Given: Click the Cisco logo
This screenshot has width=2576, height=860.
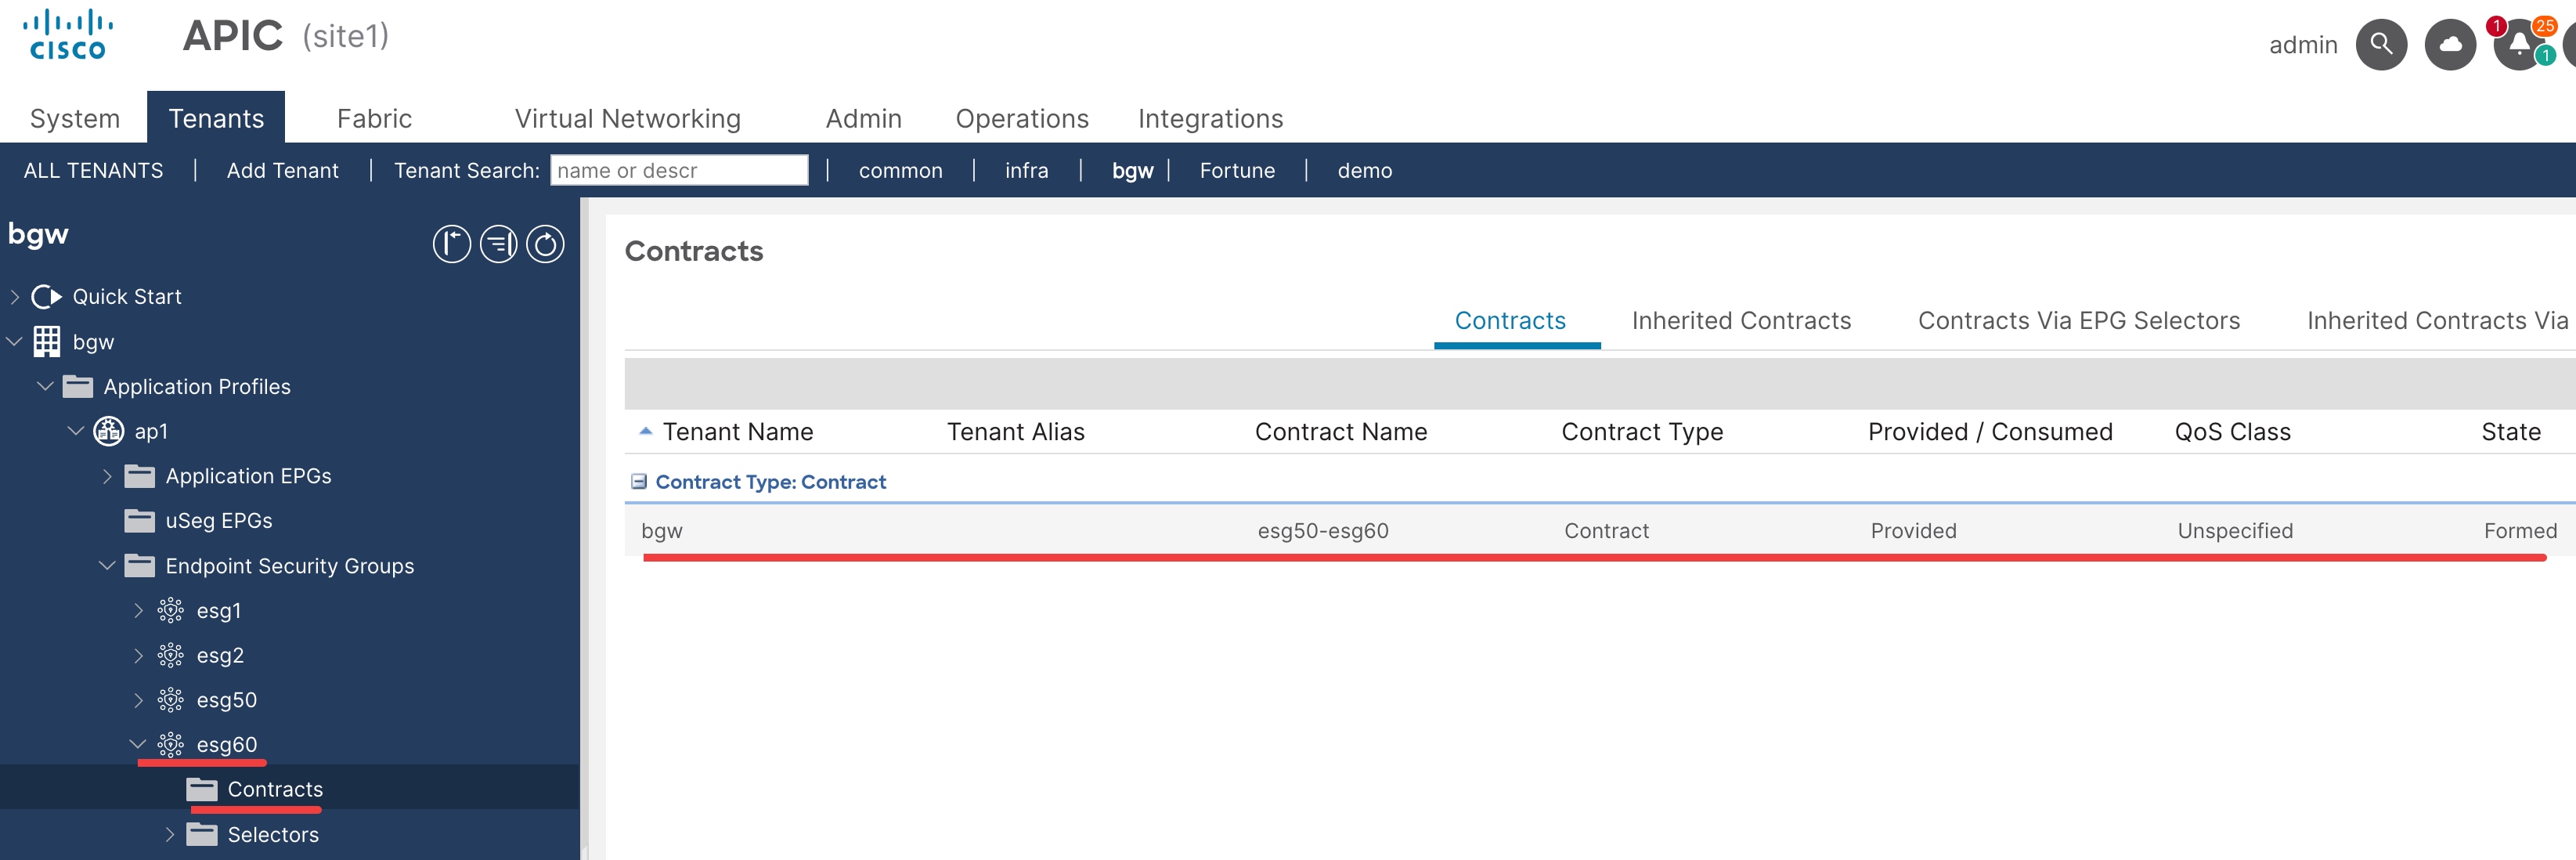Looking at the screenshot, I should (68, 35).
